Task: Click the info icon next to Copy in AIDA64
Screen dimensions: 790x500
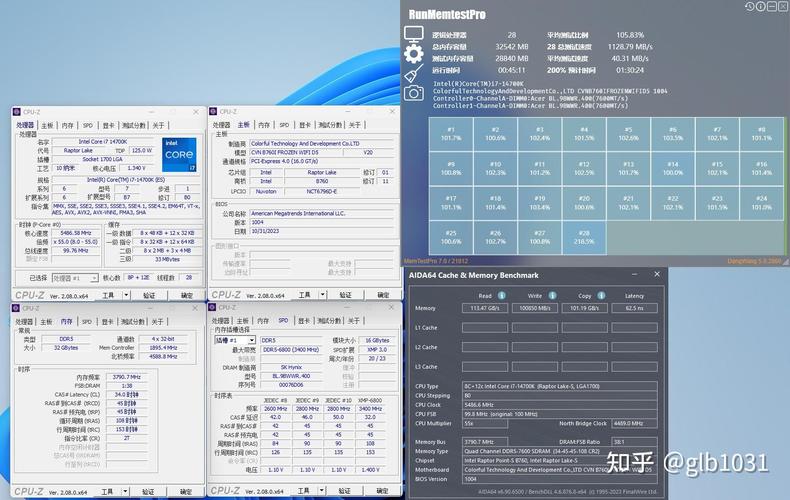Action: click(x=601, y=295)
